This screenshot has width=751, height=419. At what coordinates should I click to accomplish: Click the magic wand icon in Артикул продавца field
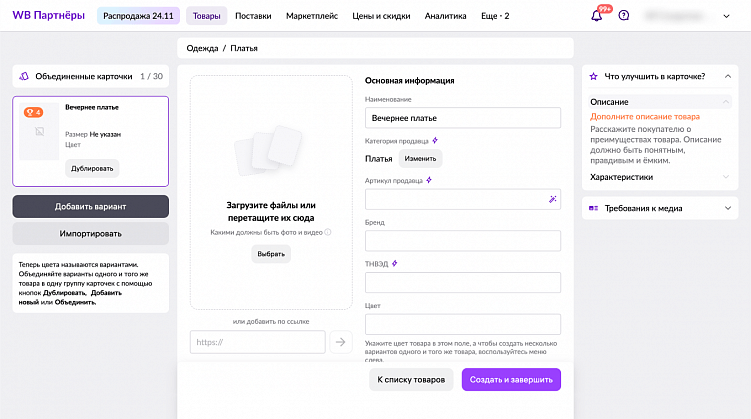pyautogui.click(x=552, y=199)
